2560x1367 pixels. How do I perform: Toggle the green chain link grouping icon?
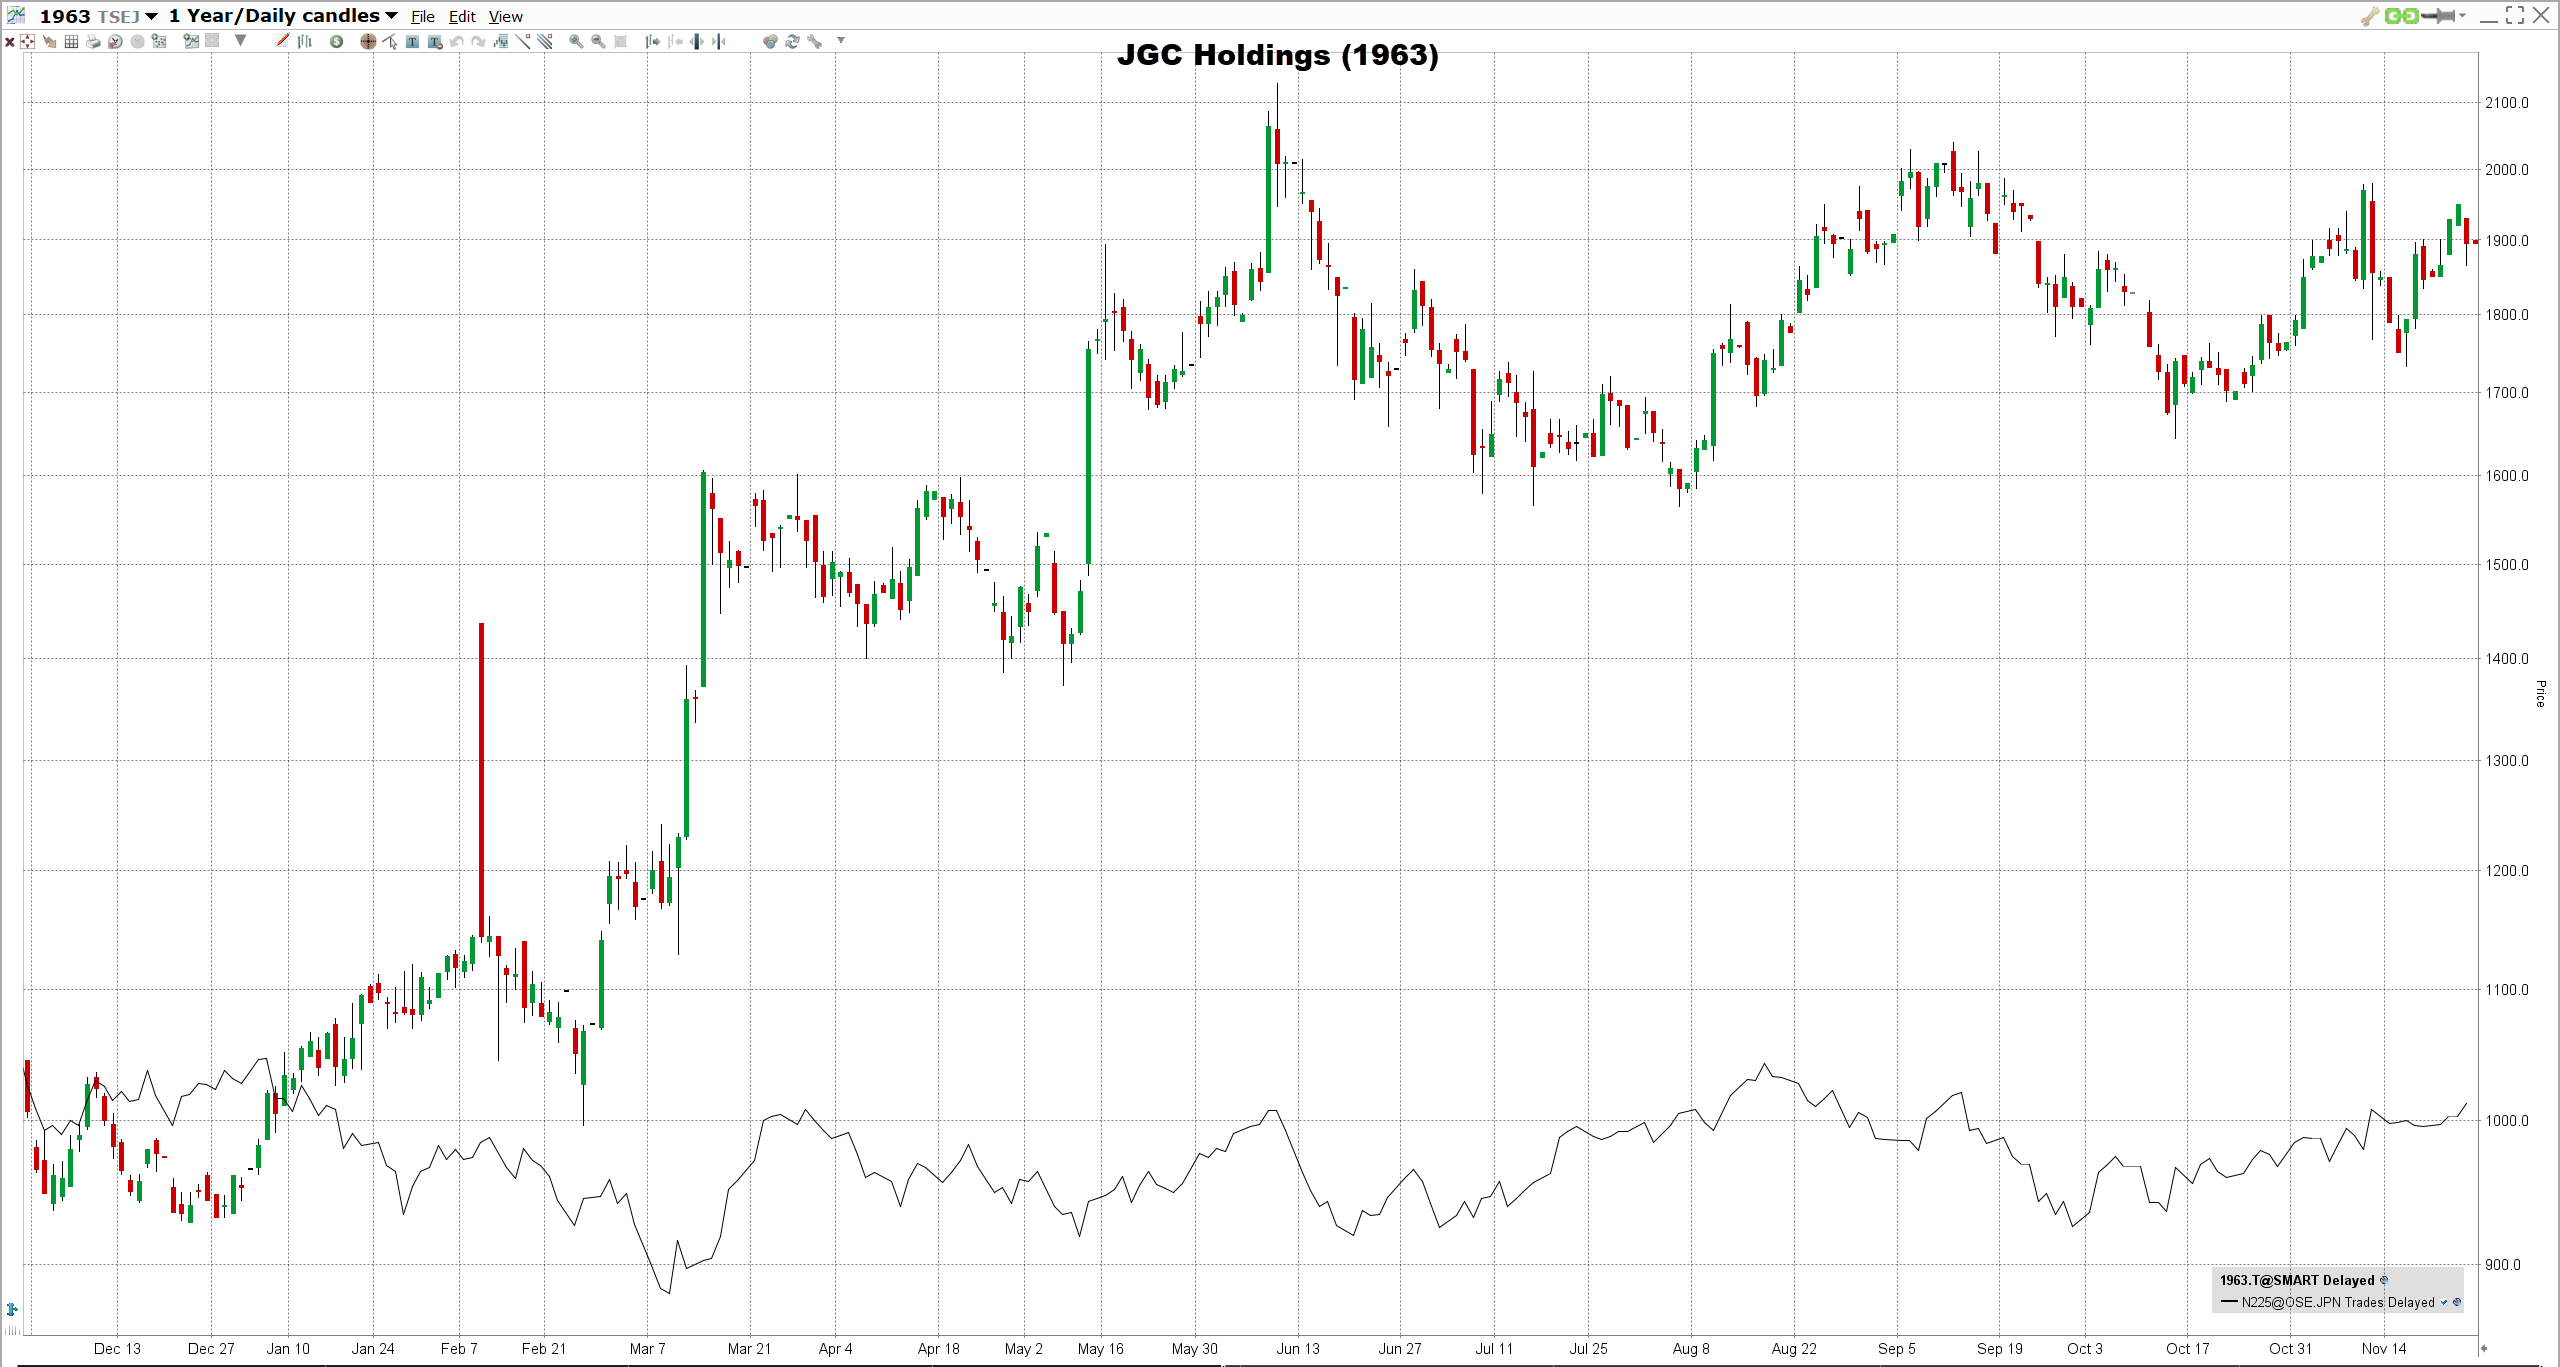coord(2401,16)
